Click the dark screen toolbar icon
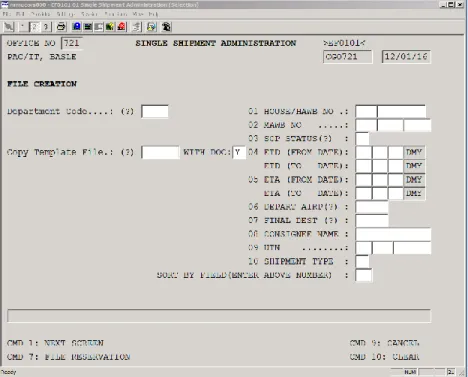The image size is (468, 377). 88,27
